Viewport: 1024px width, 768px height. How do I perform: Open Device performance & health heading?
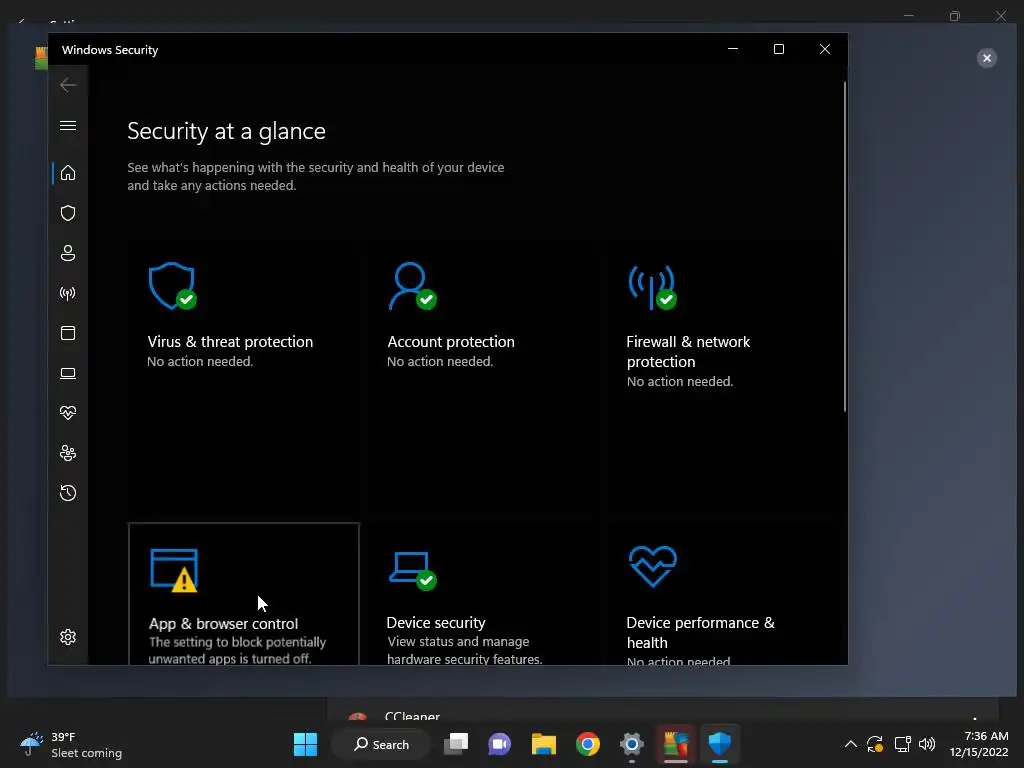pos(700,632)
